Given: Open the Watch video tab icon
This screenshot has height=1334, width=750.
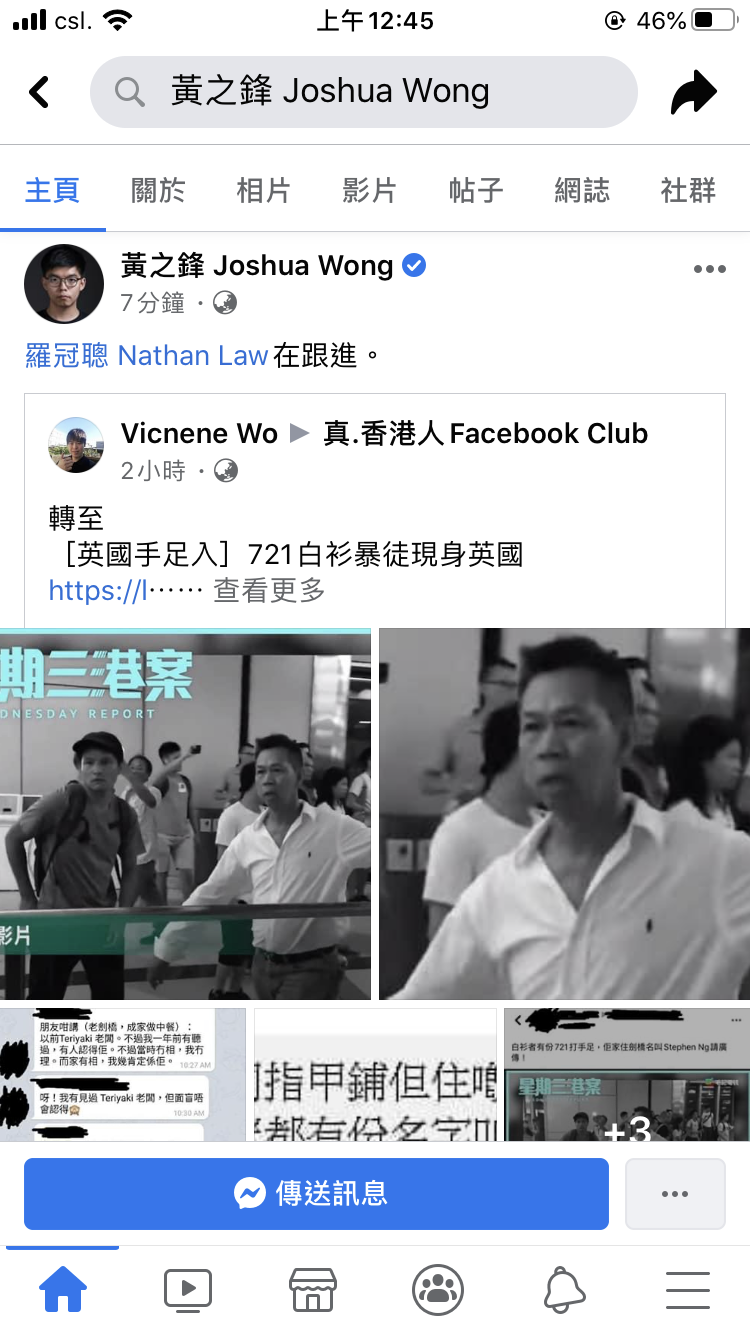Looking at the screenshot, I should click(x=188, y=1290).
